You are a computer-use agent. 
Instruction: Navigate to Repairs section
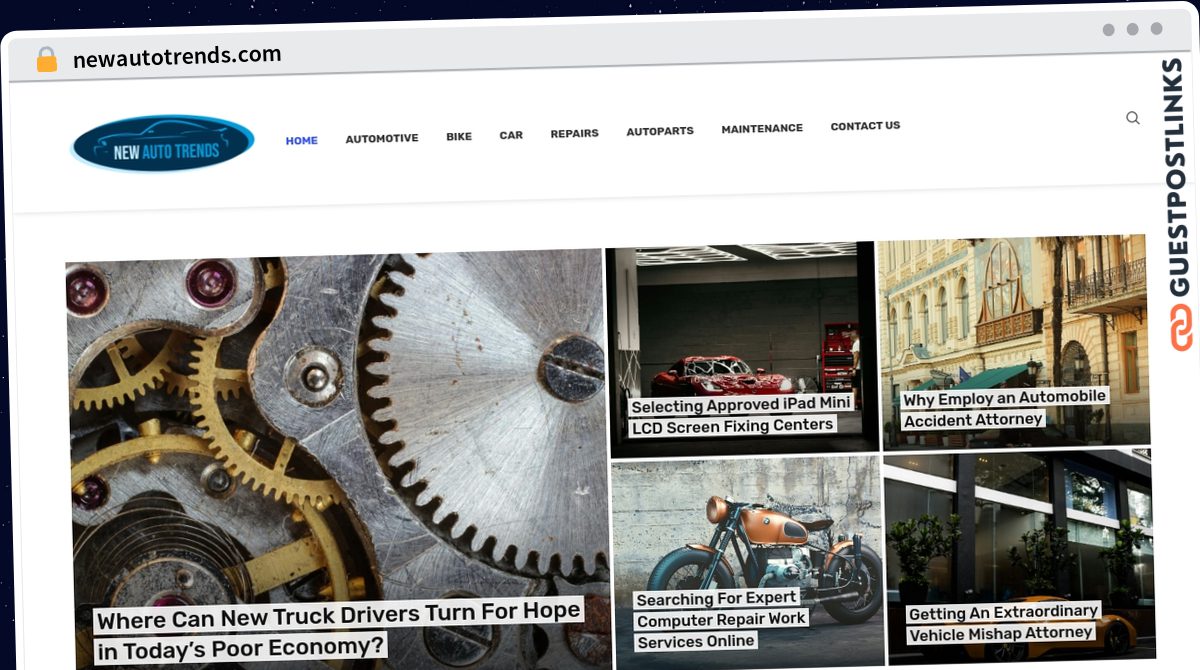pos(574,133)
